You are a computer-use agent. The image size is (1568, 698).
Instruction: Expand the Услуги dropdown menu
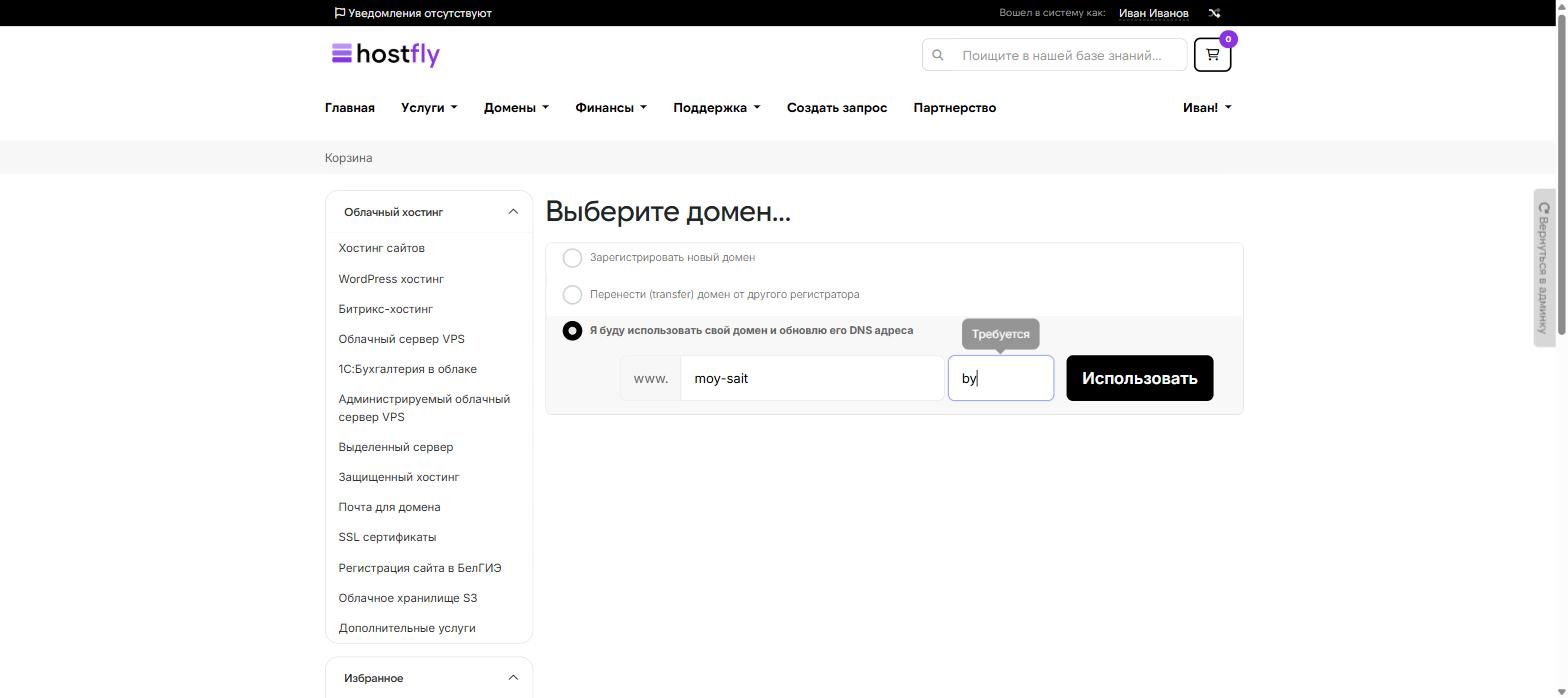(429, 108)
